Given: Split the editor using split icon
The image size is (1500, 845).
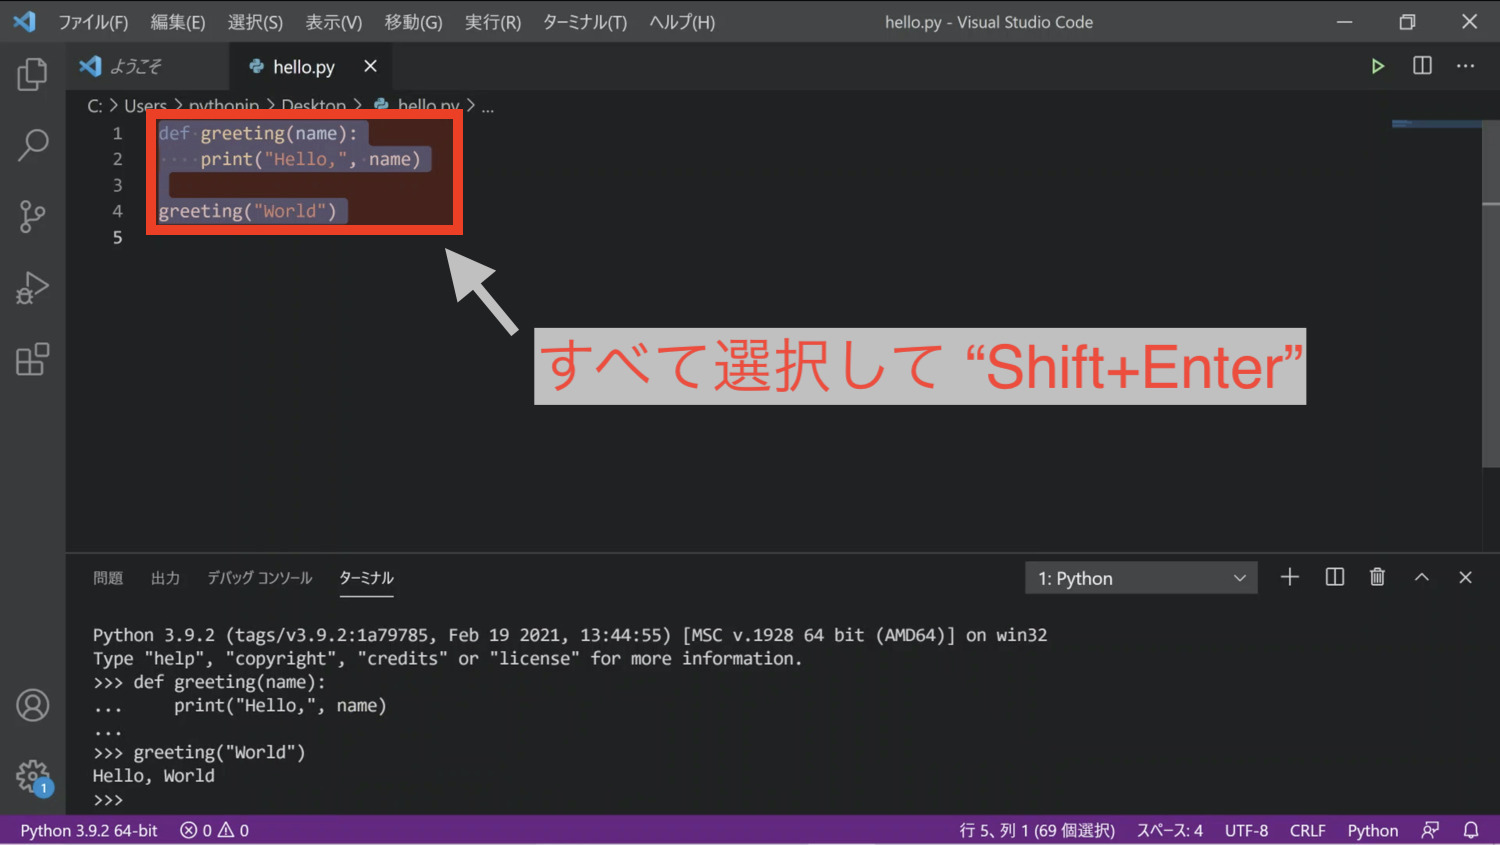Looking at the screenshot, I should click(x=1421, y=66).
